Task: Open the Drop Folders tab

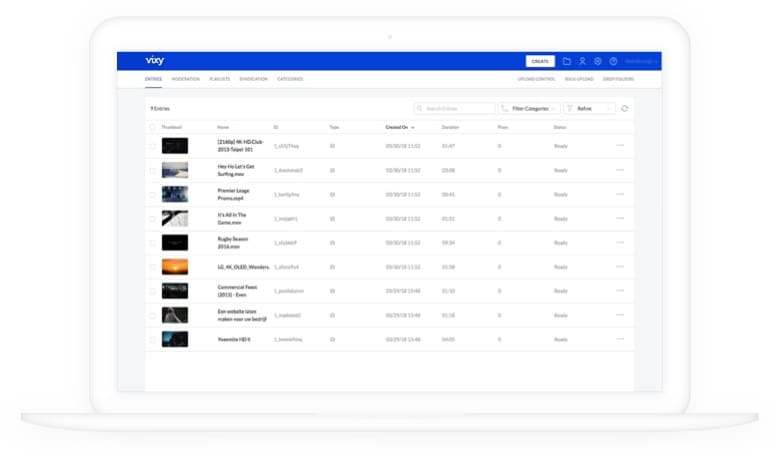Action: coord(618,79)
